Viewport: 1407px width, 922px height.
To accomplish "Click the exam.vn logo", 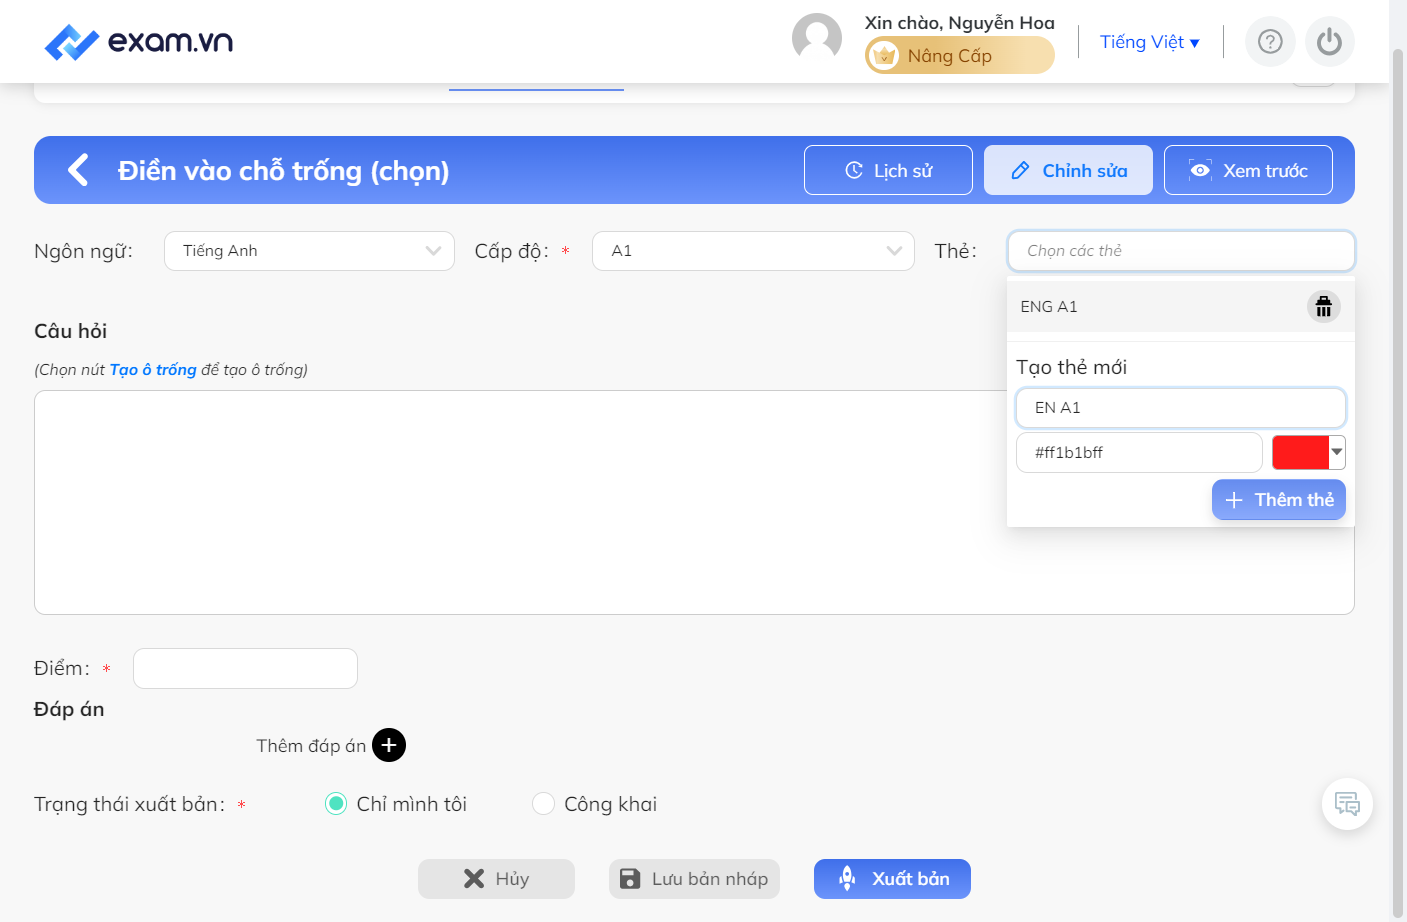I will (139, 42).
